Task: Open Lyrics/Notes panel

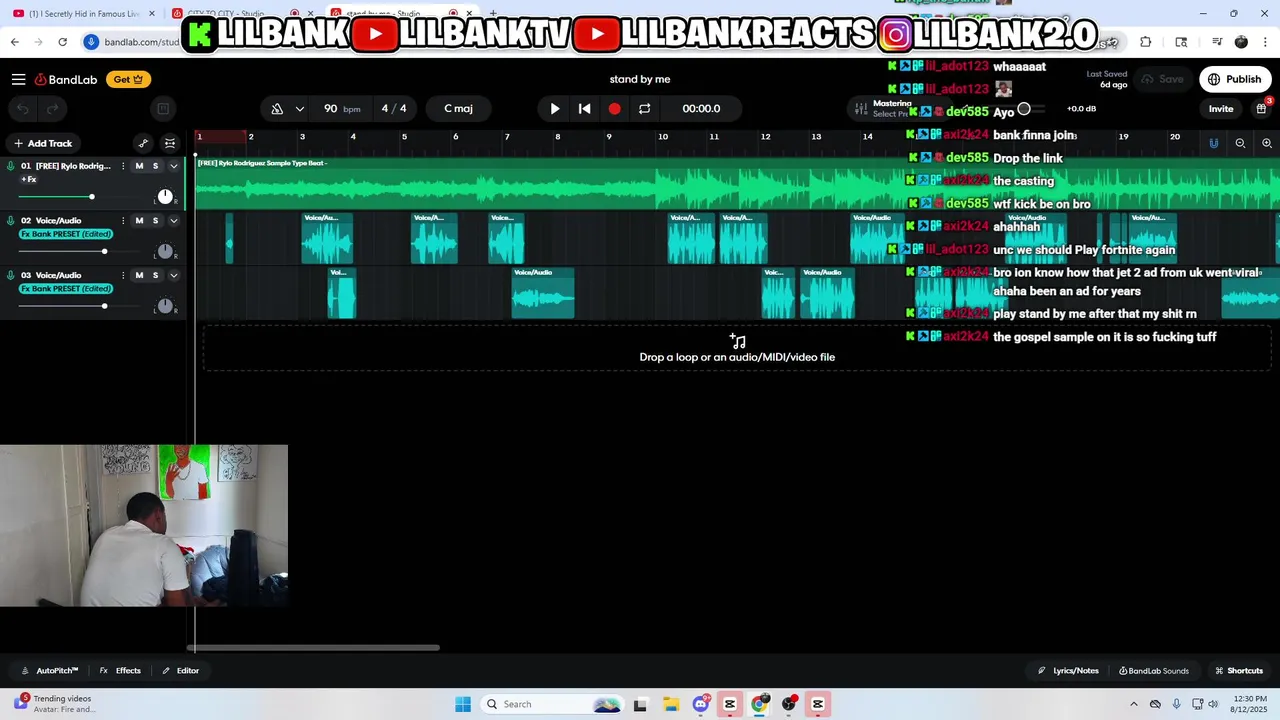Action: (x=1068, y=671)
